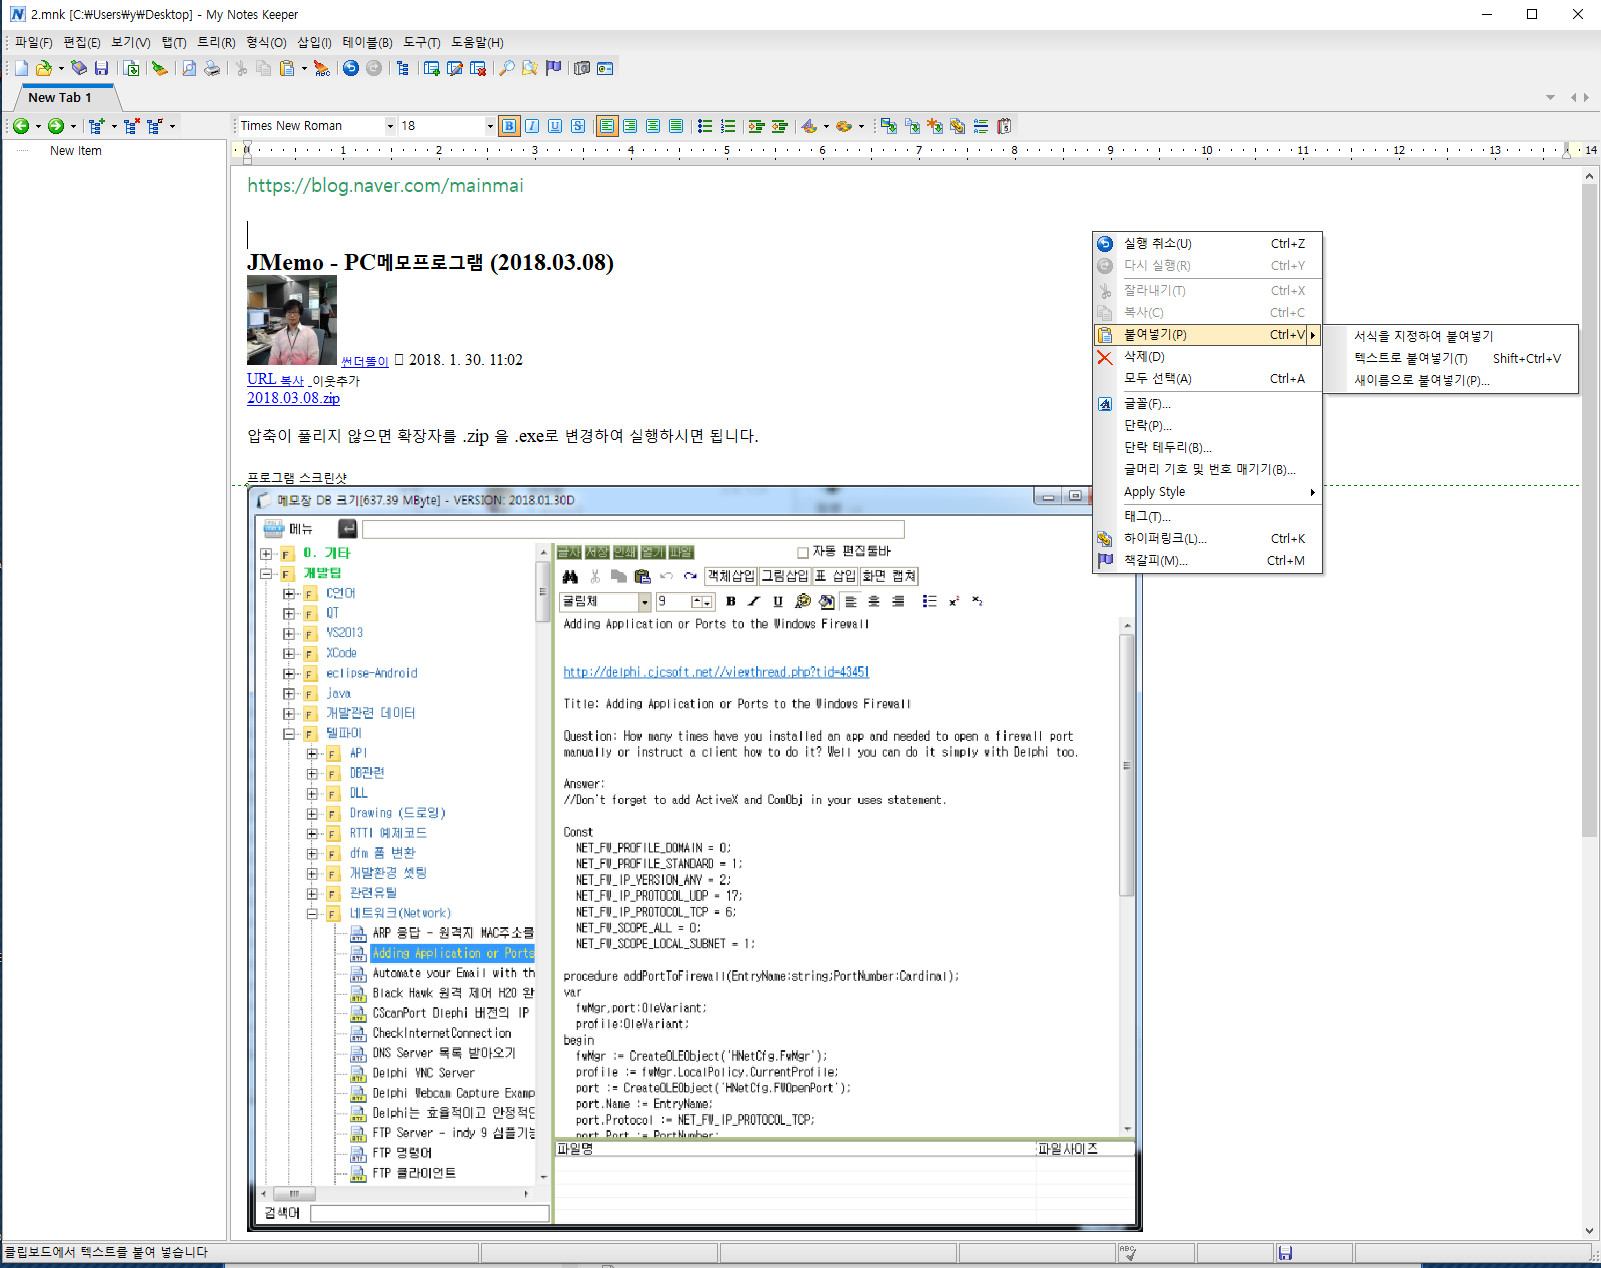Select 서식을 지정하여 붙여넣기 from the submenu
Screen dimensions: 1601x1268
click(1450, 336)
